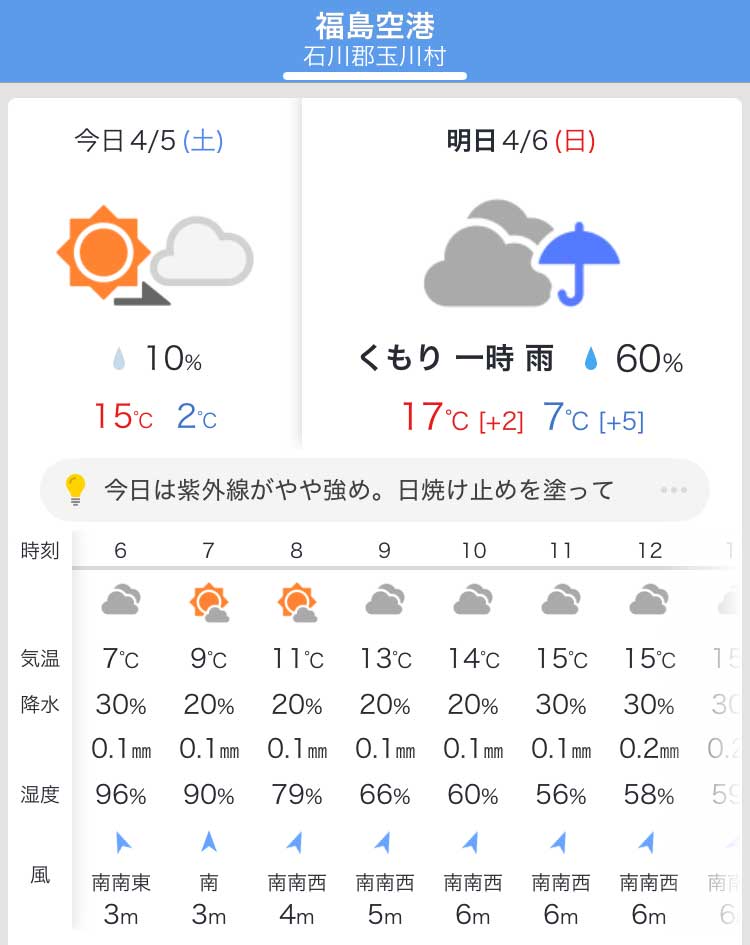Click the 12 o'clock hour column header
The height and width of the screenshot is (945, 750).
[650, 550]
